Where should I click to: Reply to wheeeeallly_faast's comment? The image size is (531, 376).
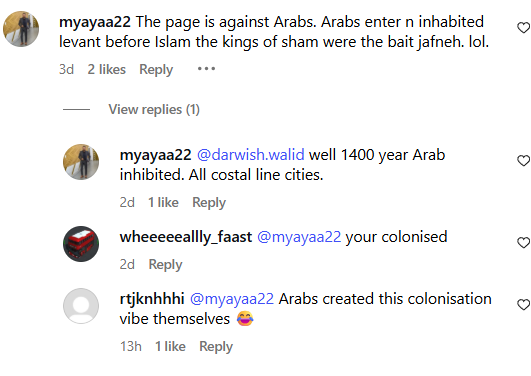click(x=165, y=265)
